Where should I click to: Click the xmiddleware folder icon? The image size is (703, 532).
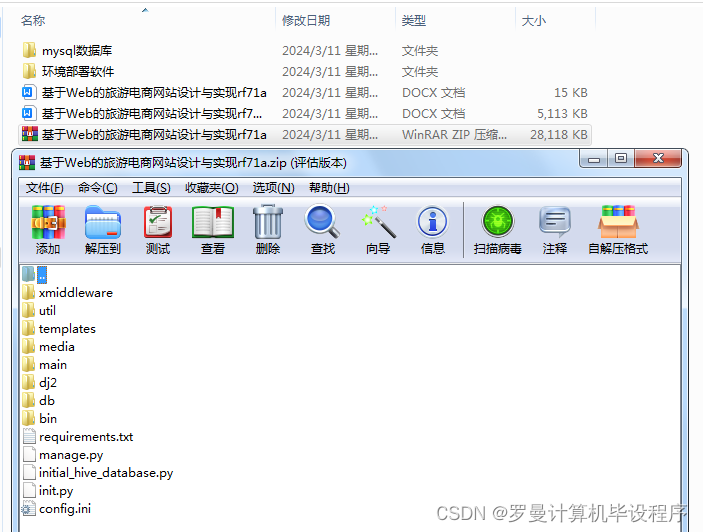click(28, 292)
